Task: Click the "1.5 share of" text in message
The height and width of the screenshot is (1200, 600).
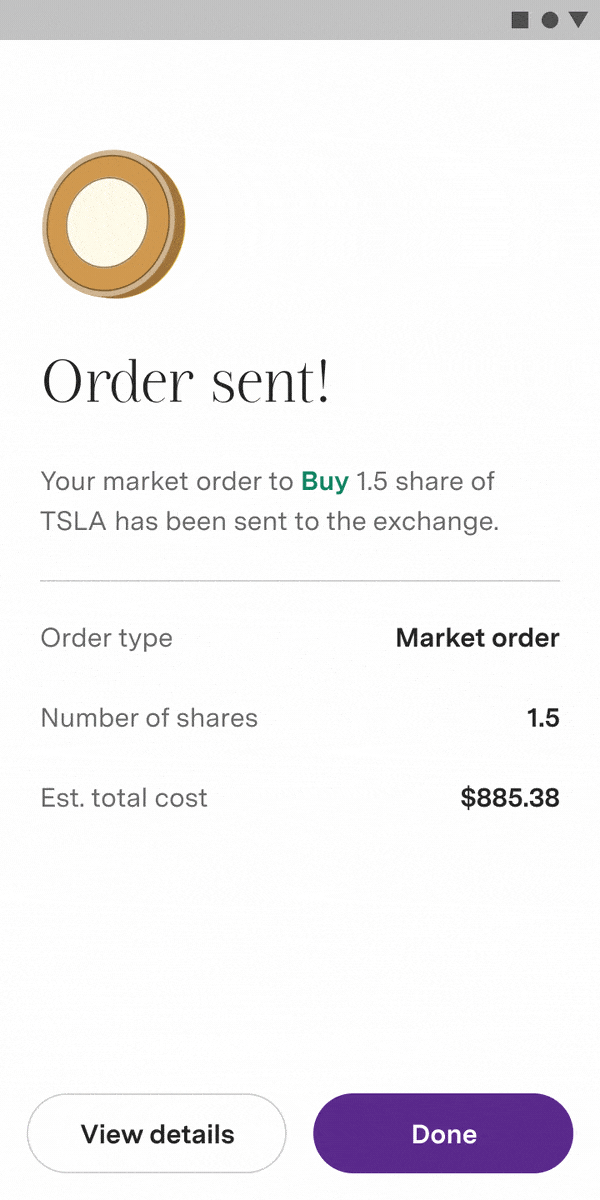Action: pyautogui.click(x=425, y=482)
